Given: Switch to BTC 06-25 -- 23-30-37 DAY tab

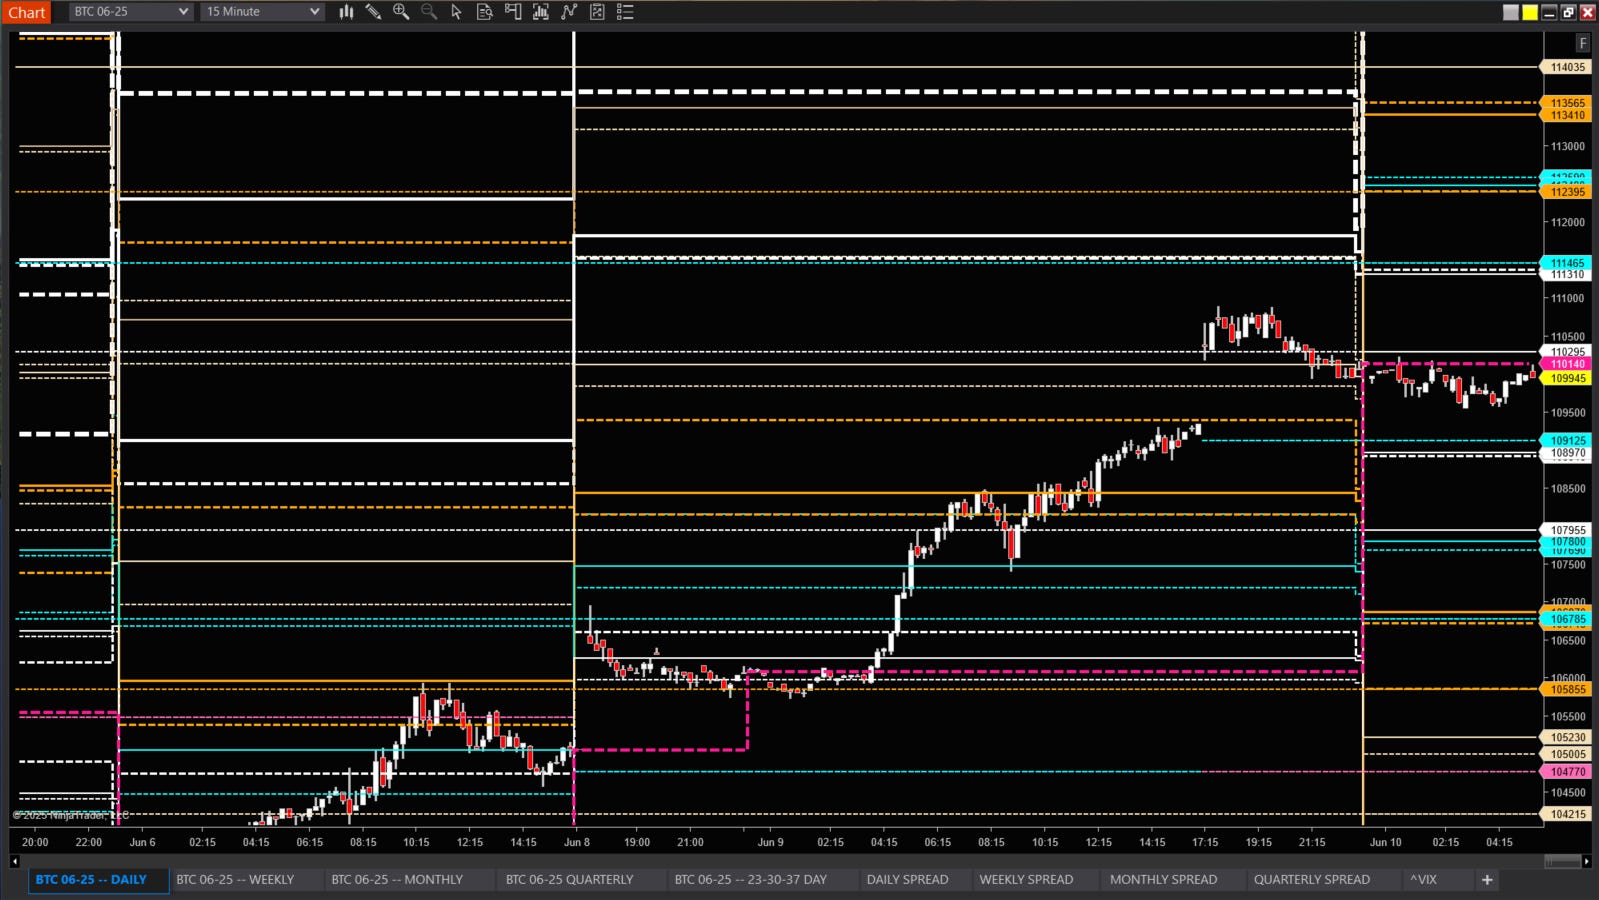Looking at the screenshot, I should (x=750, y=880).
